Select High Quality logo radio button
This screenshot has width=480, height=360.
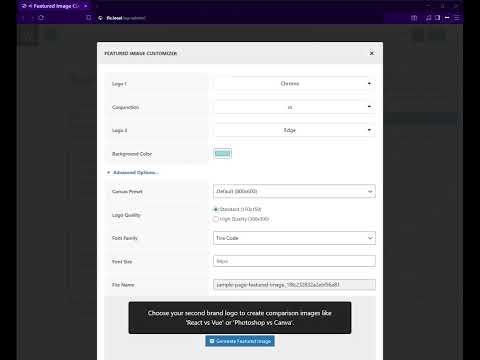216,219
